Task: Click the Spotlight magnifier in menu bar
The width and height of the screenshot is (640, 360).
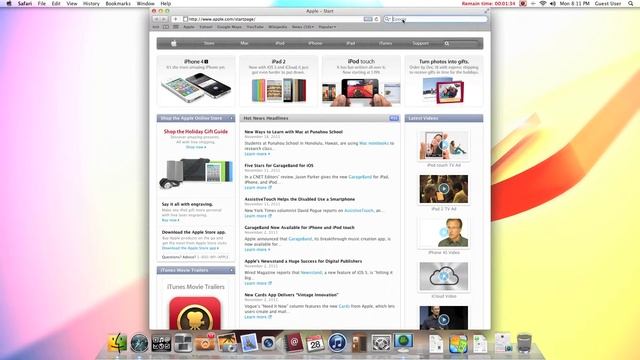Action: tap(631, 3)
